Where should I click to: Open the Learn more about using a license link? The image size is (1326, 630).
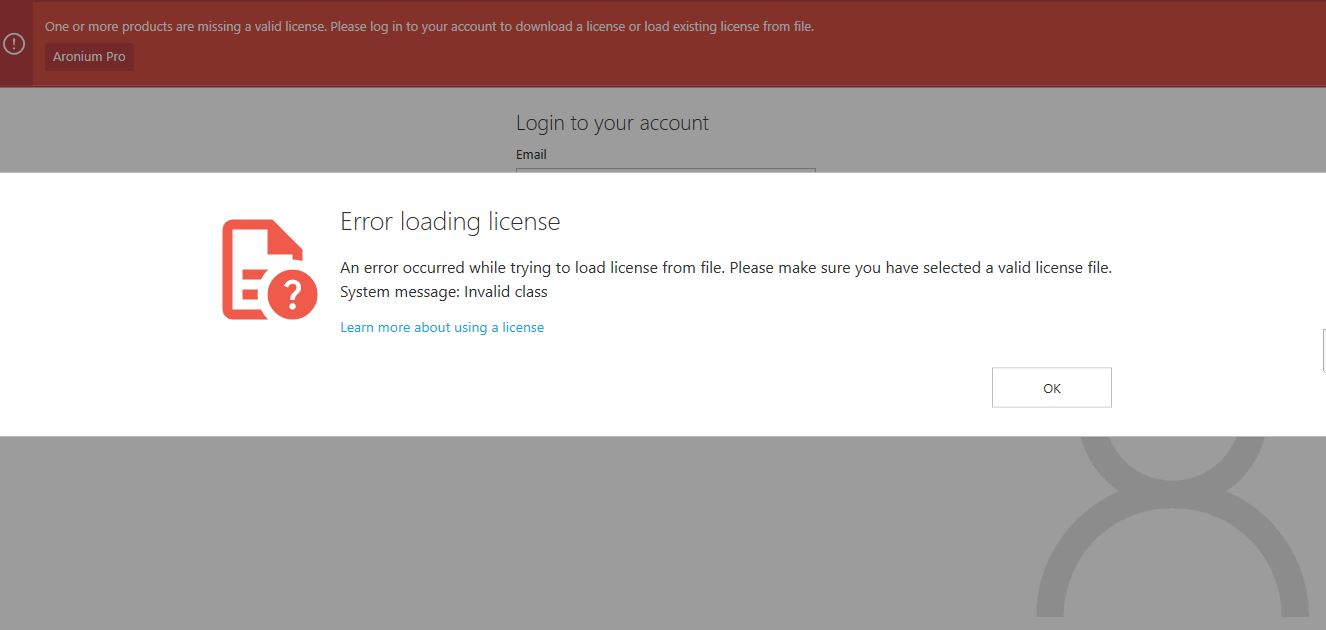tap(442, 327)
